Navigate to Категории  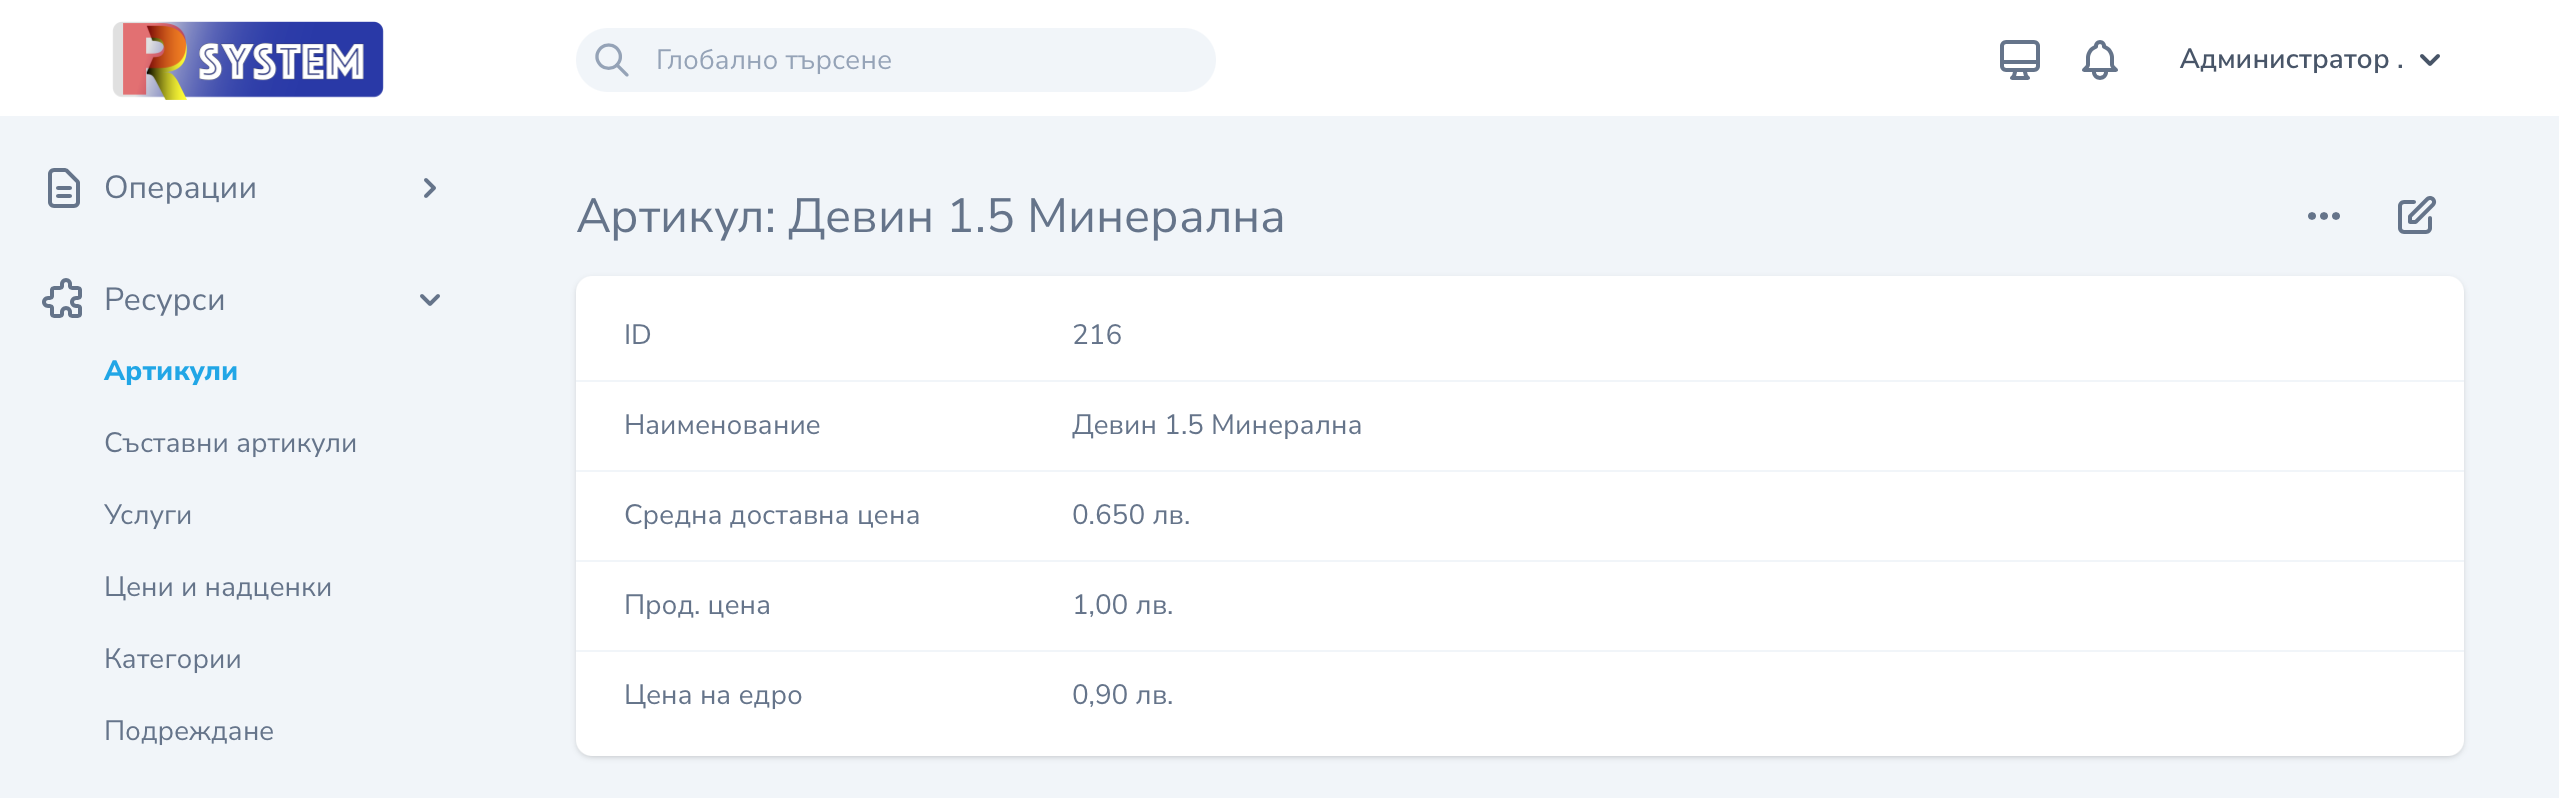(x=173, y=659)
